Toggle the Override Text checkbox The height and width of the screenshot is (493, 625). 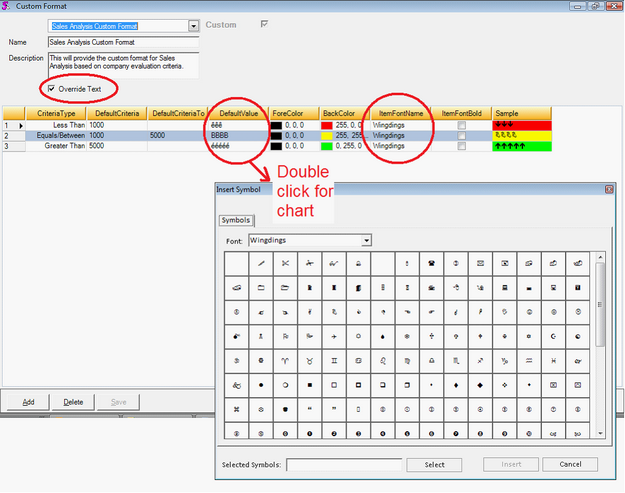(51, 88)
